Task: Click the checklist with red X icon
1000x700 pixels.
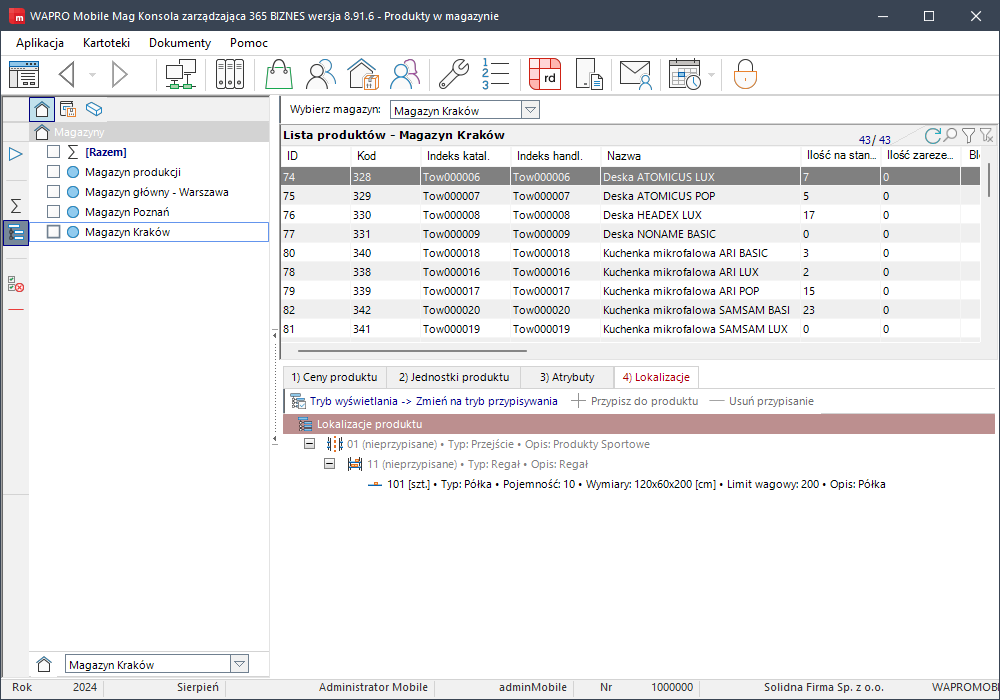Action: point(16,284)
